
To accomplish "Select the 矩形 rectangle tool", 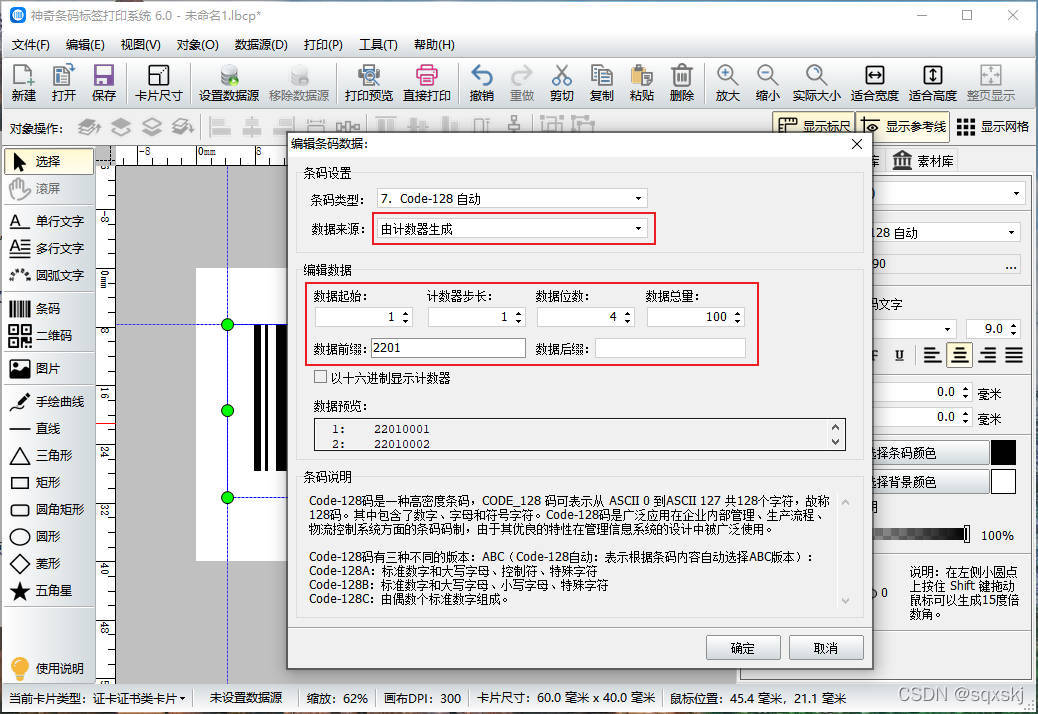I will point(48,482).
